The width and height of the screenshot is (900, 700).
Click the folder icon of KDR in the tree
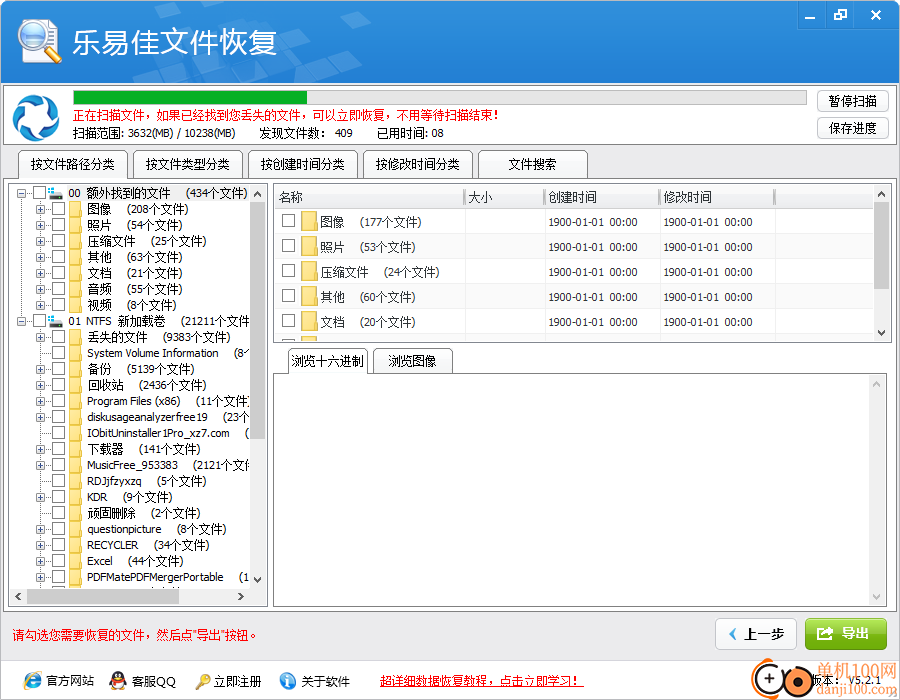tap(76, 497)
